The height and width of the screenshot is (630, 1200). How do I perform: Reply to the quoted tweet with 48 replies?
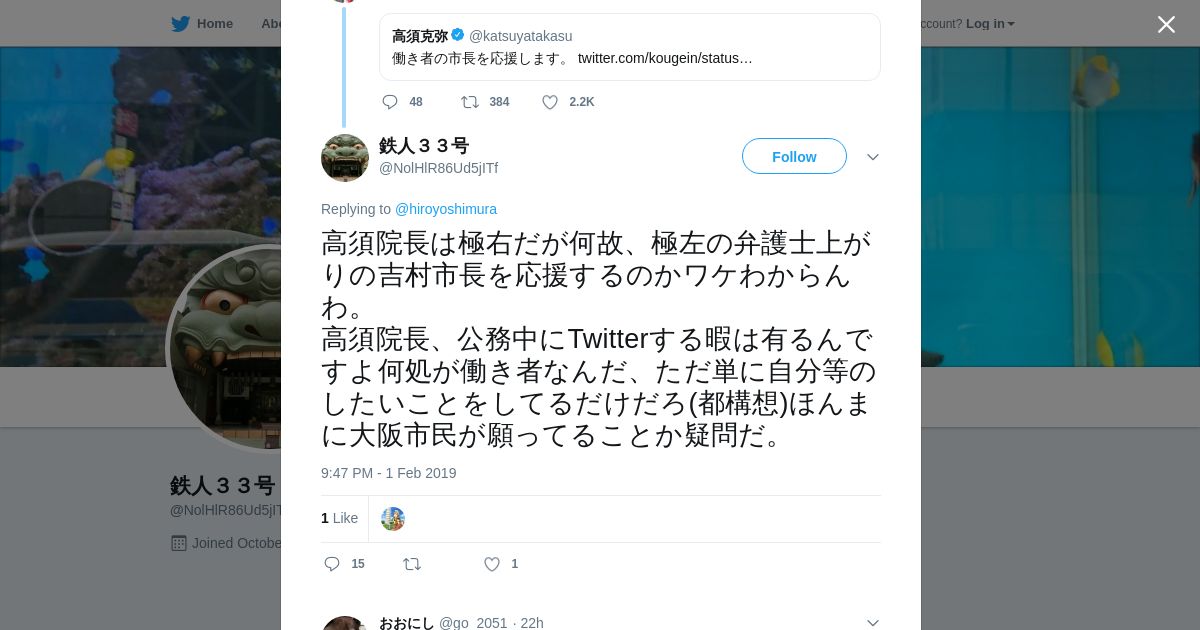[390, 102]
